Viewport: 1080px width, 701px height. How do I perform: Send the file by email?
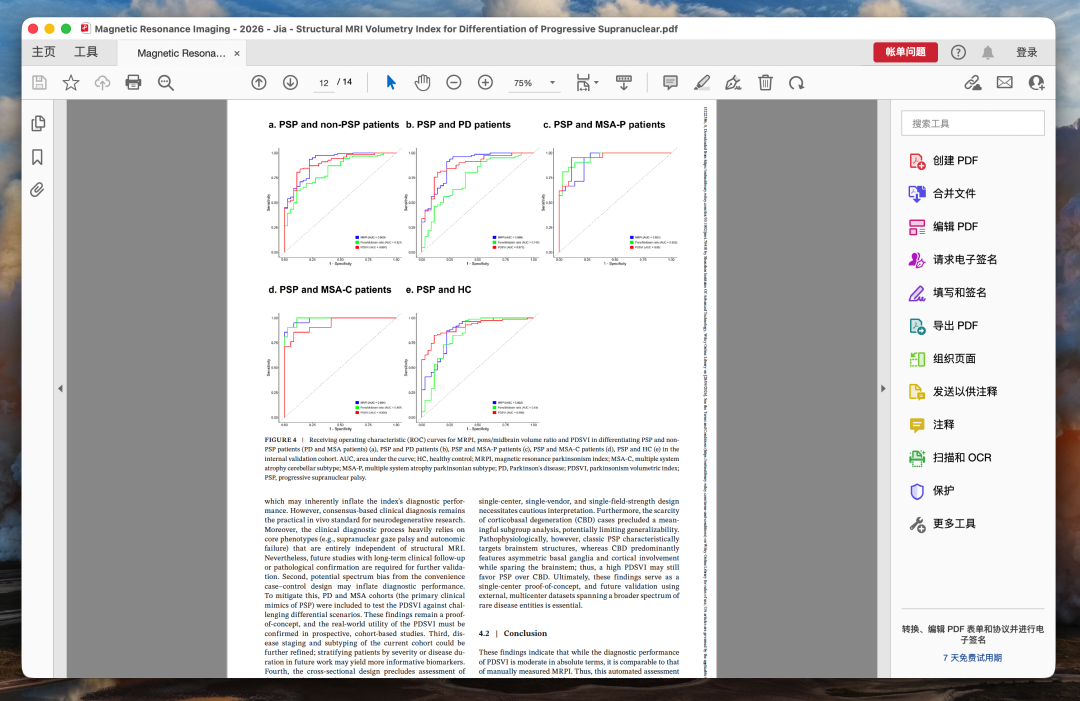(x=1005, y=83)
